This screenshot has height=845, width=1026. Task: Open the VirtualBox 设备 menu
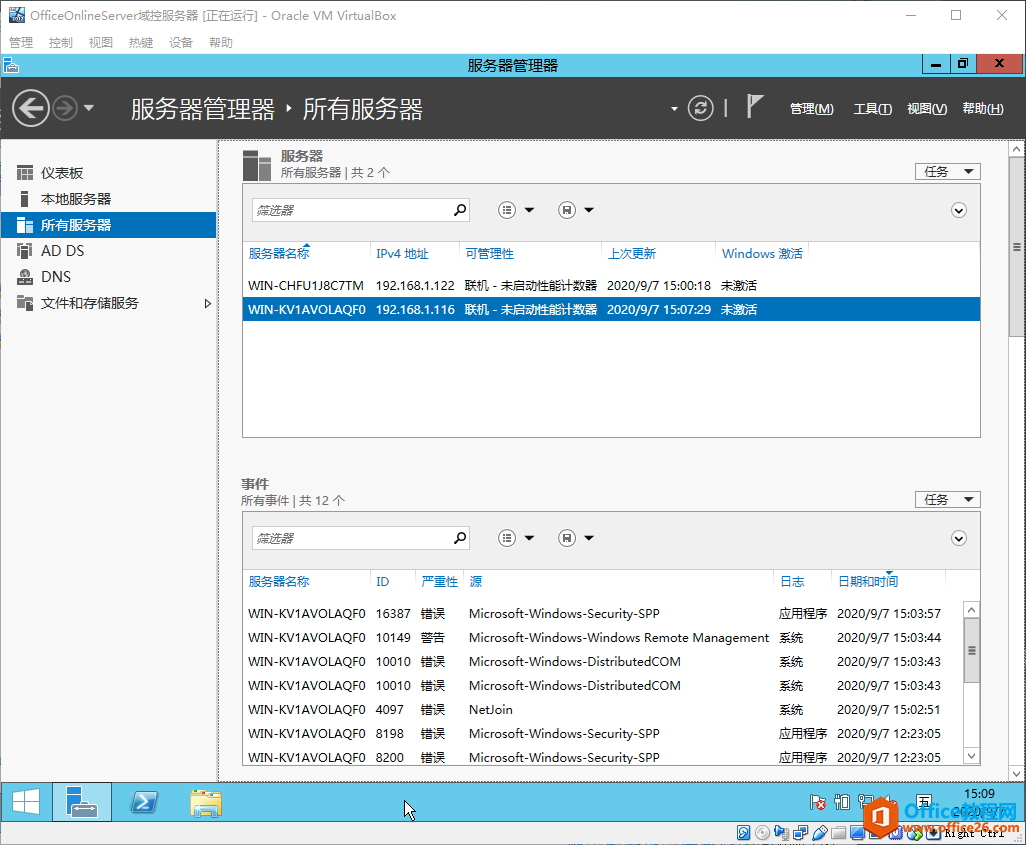(x=180, y=41)
